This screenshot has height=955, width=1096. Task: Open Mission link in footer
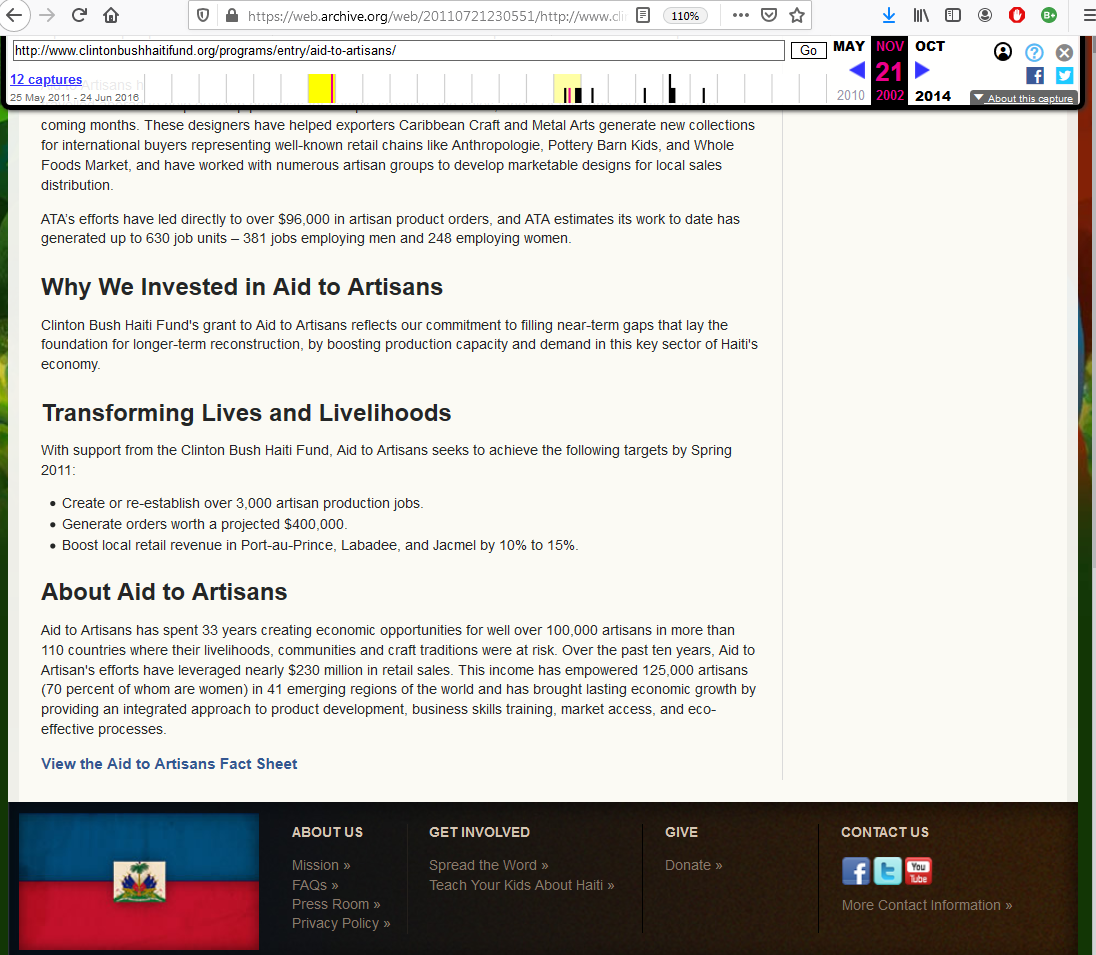(321, 865)
